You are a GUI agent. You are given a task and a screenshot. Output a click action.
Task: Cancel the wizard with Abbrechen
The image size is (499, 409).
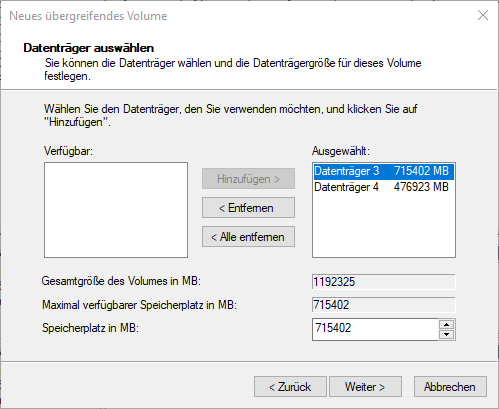pos(450,387)
